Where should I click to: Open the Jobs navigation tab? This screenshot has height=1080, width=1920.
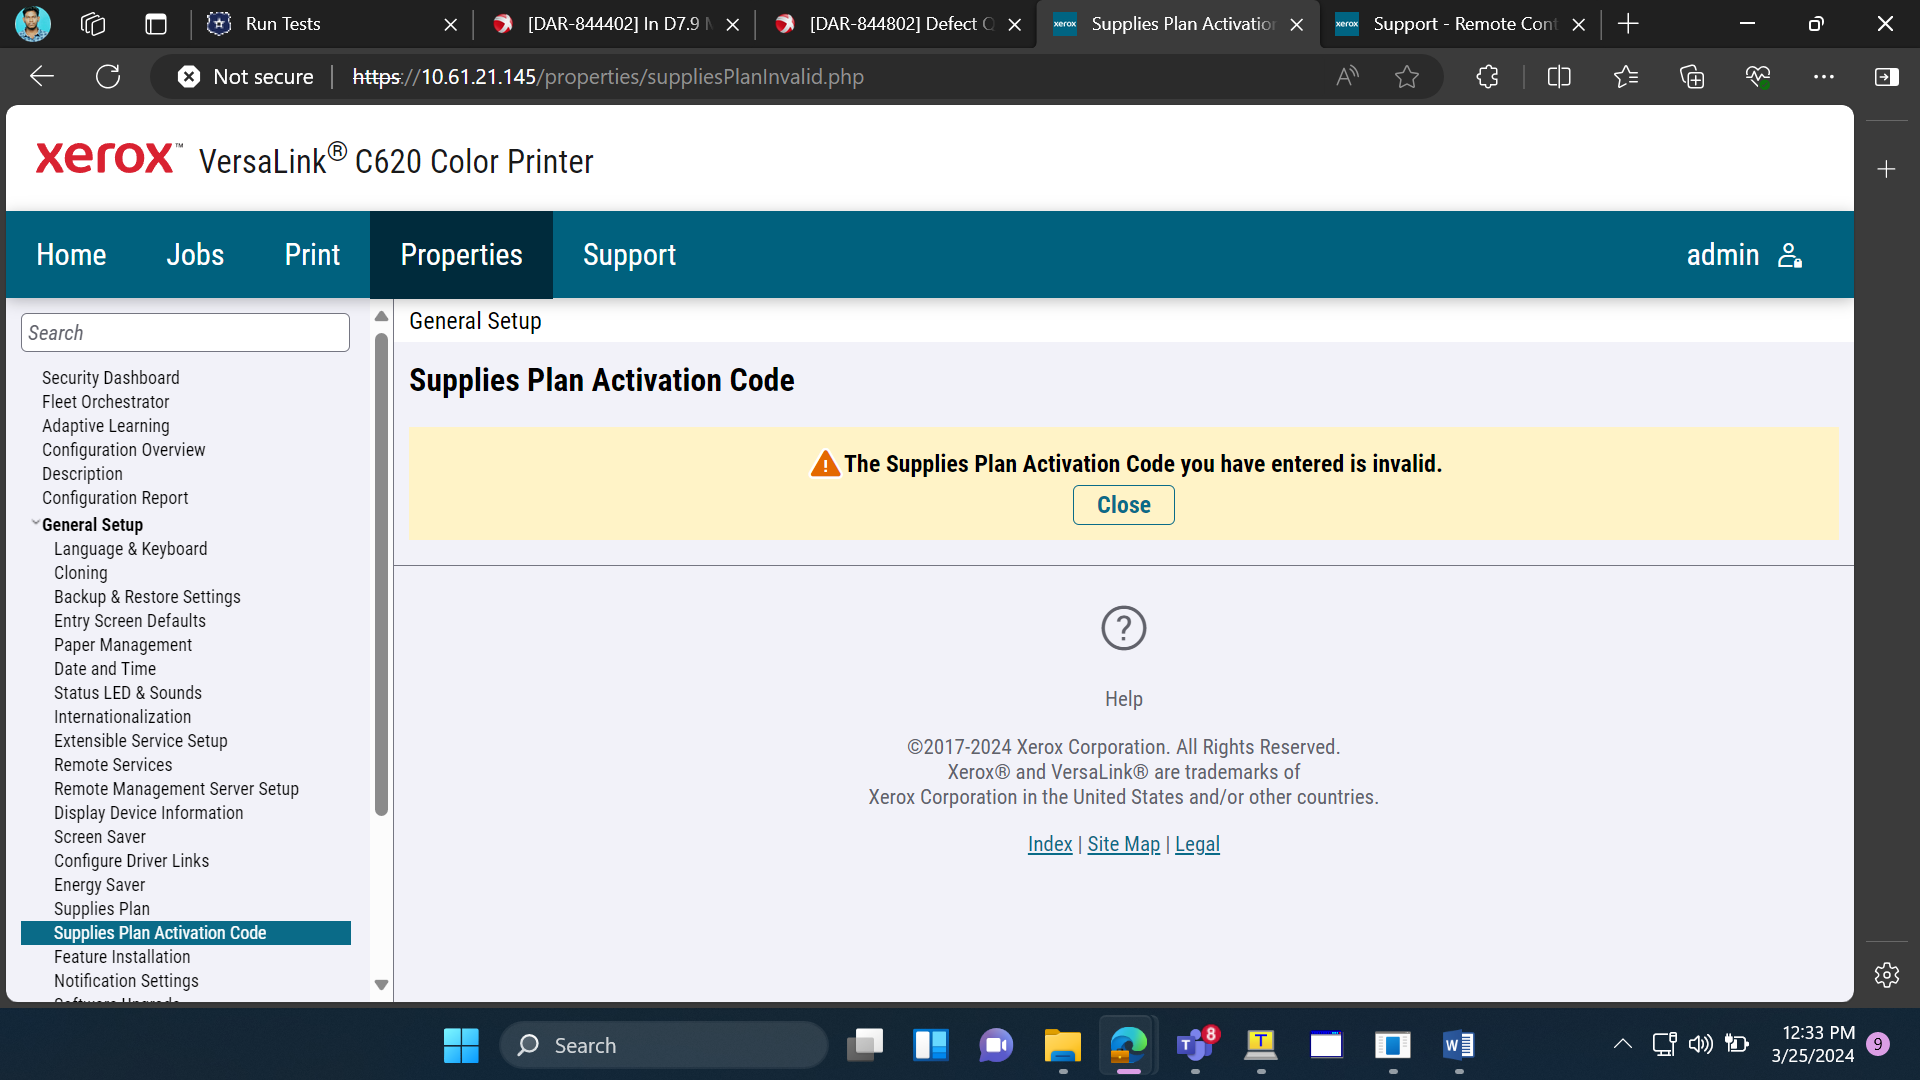pos(195,255)
